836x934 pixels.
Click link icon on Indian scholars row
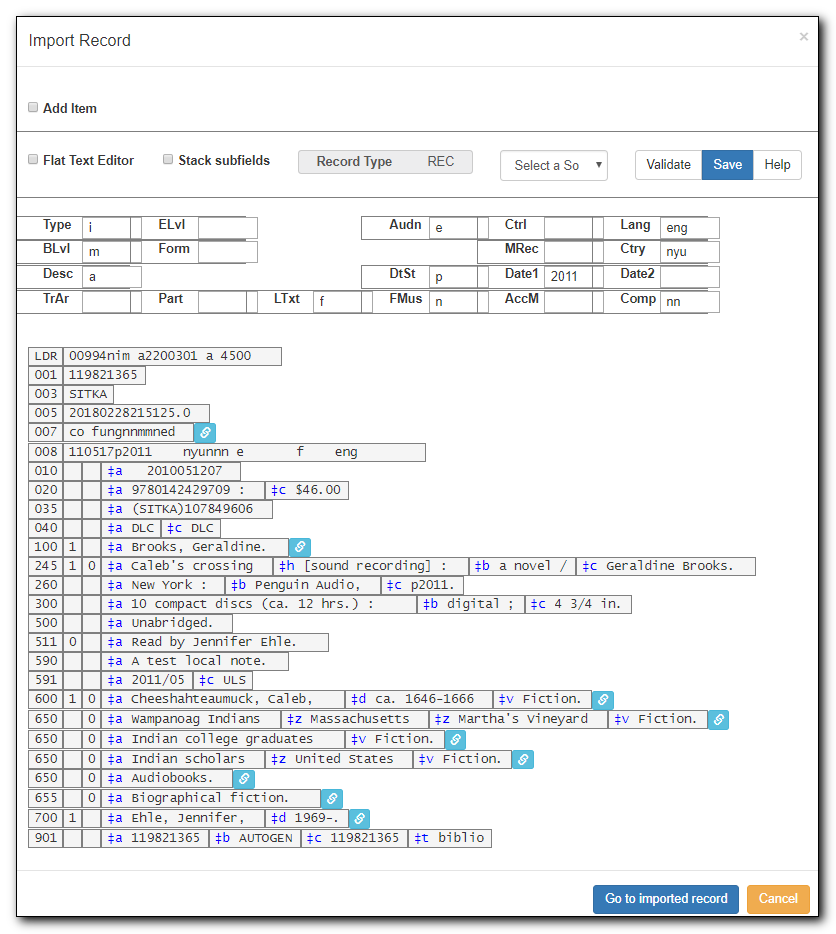[x=523, y=759]
